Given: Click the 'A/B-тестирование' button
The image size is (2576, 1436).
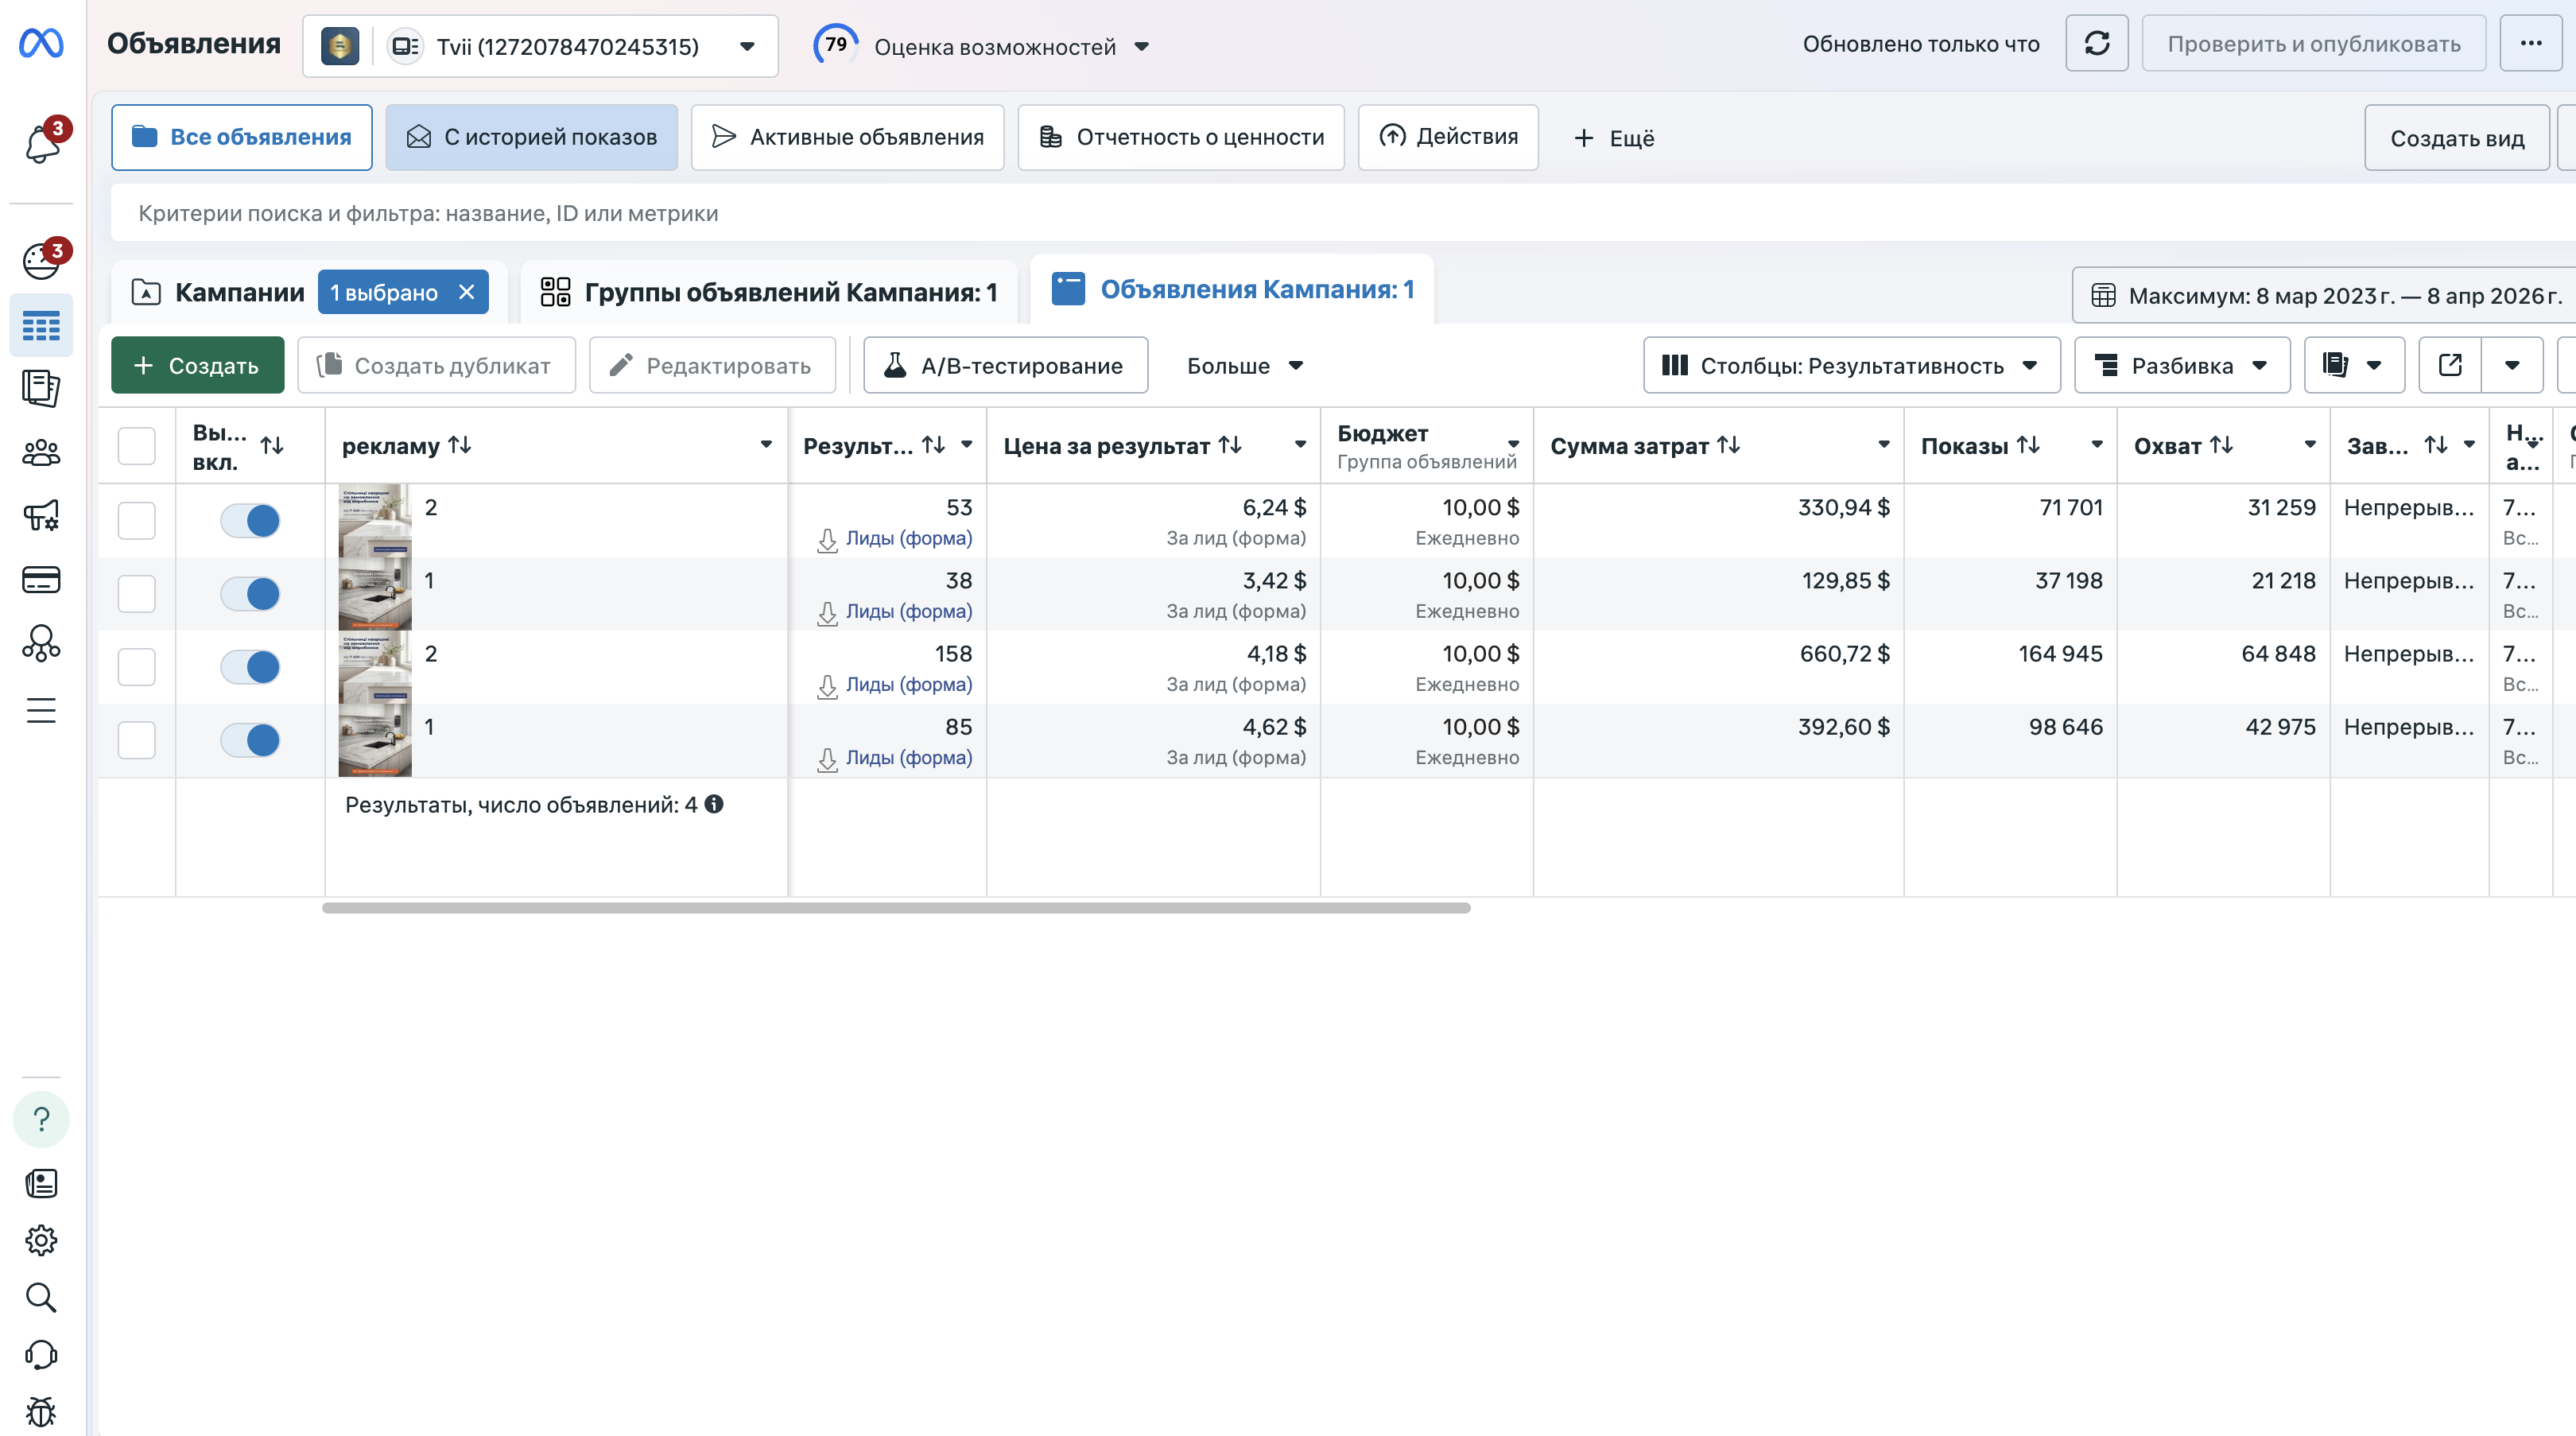Looking at the screenshot, I should click(x=1005, y=366).
